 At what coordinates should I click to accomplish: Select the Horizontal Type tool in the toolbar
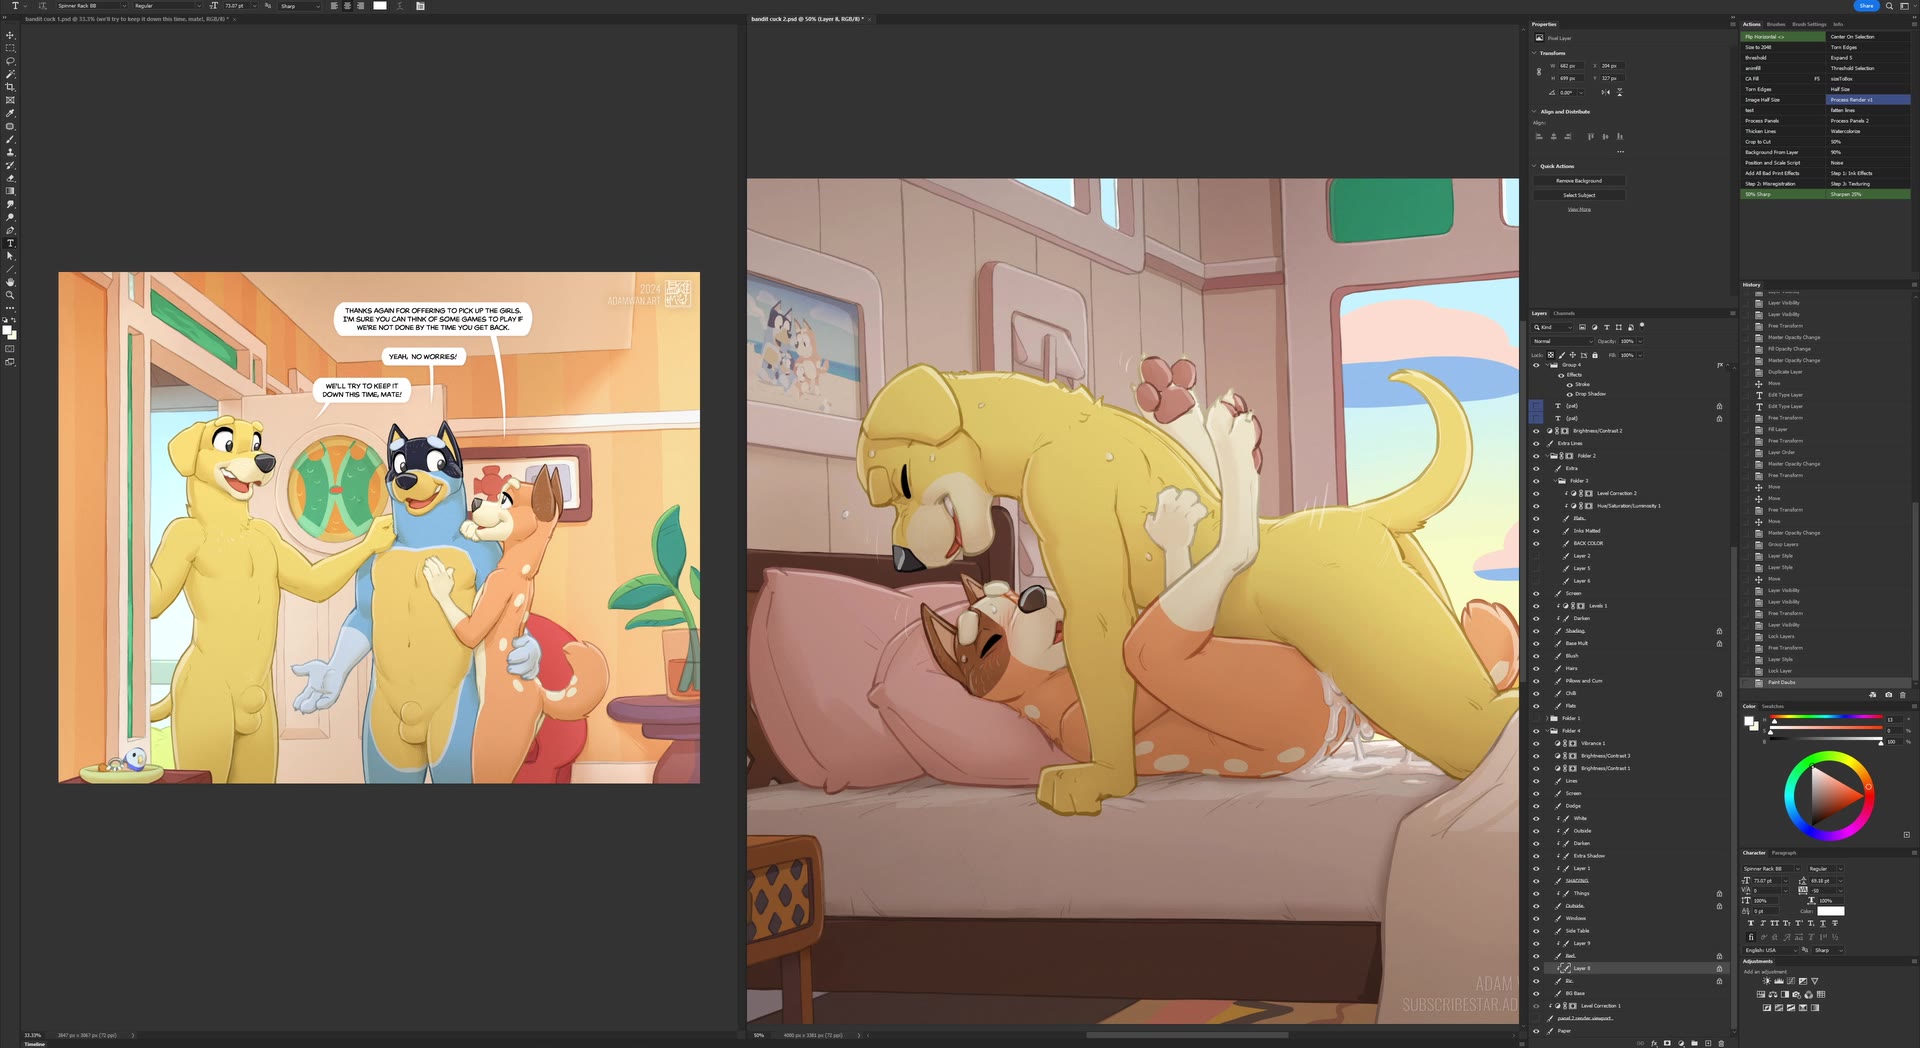click(10, 243)
